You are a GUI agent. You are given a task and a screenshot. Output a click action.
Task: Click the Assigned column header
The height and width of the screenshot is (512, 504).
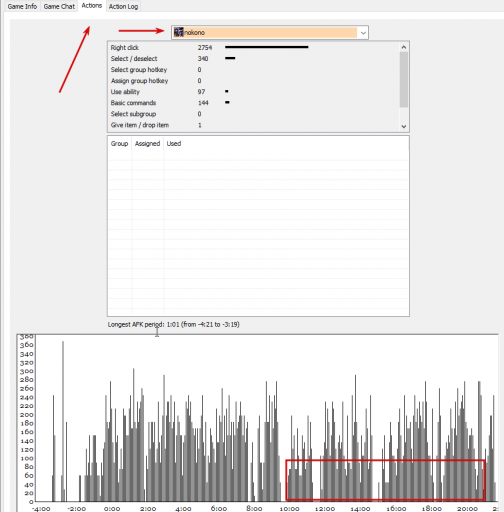[x=147, y=143]
